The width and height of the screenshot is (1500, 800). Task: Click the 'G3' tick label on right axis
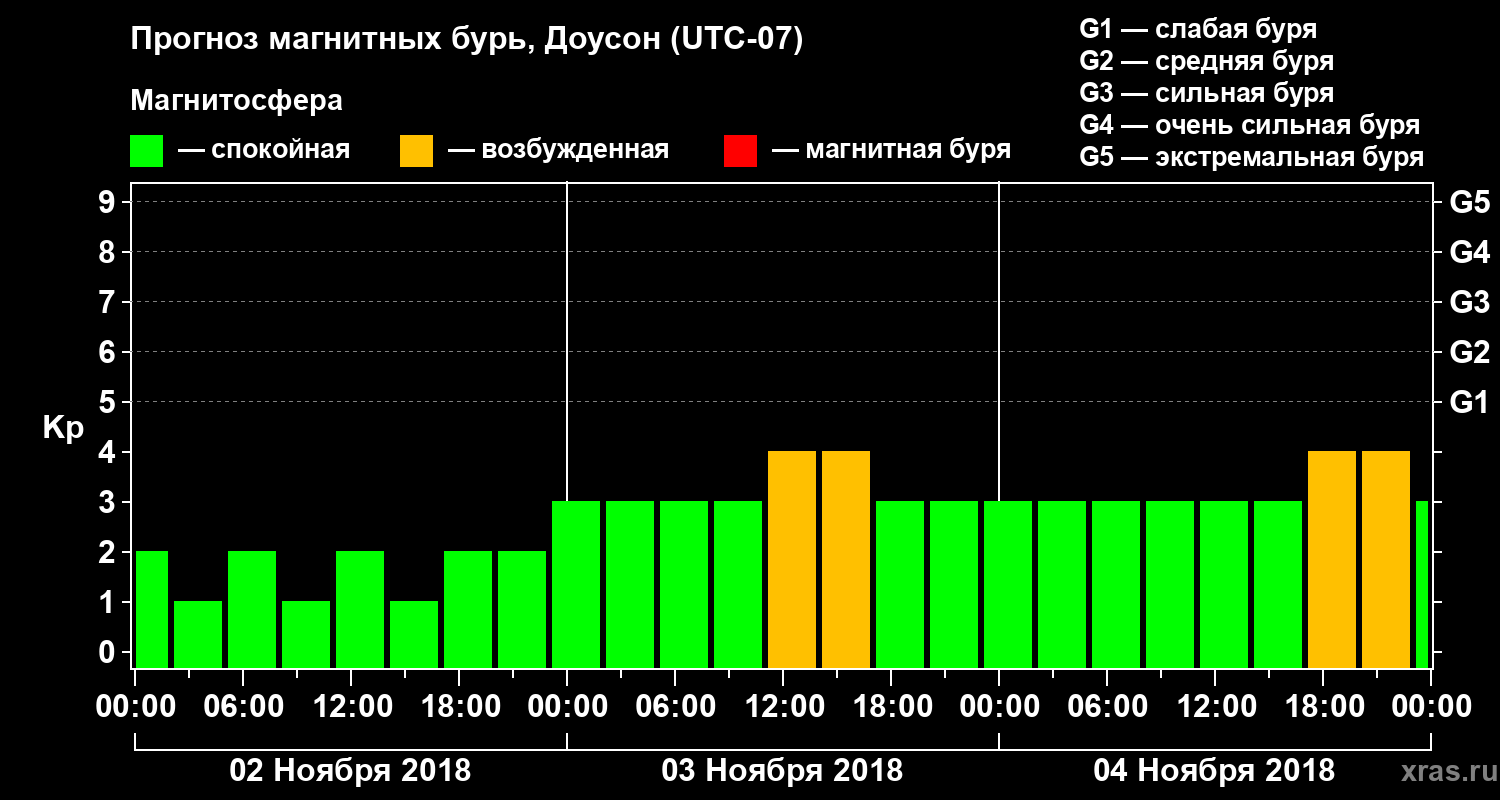click(1469, 302)
